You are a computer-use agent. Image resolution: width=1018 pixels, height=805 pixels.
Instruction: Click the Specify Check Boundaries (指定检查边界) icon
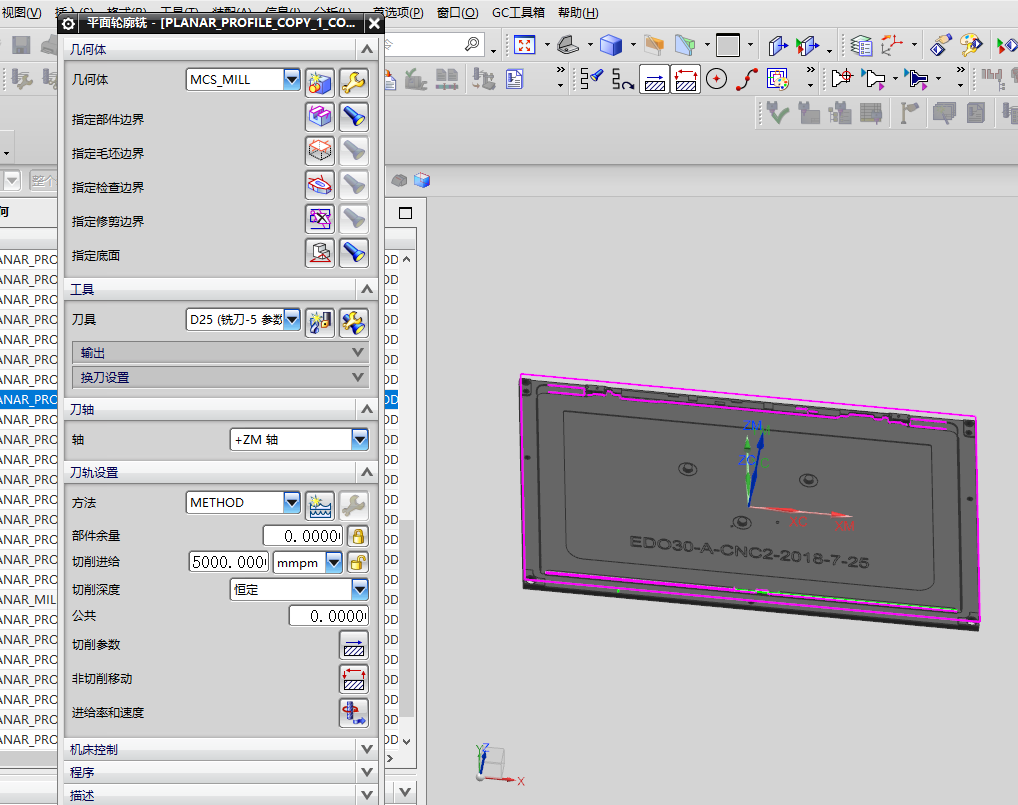(x=319, y=186)
